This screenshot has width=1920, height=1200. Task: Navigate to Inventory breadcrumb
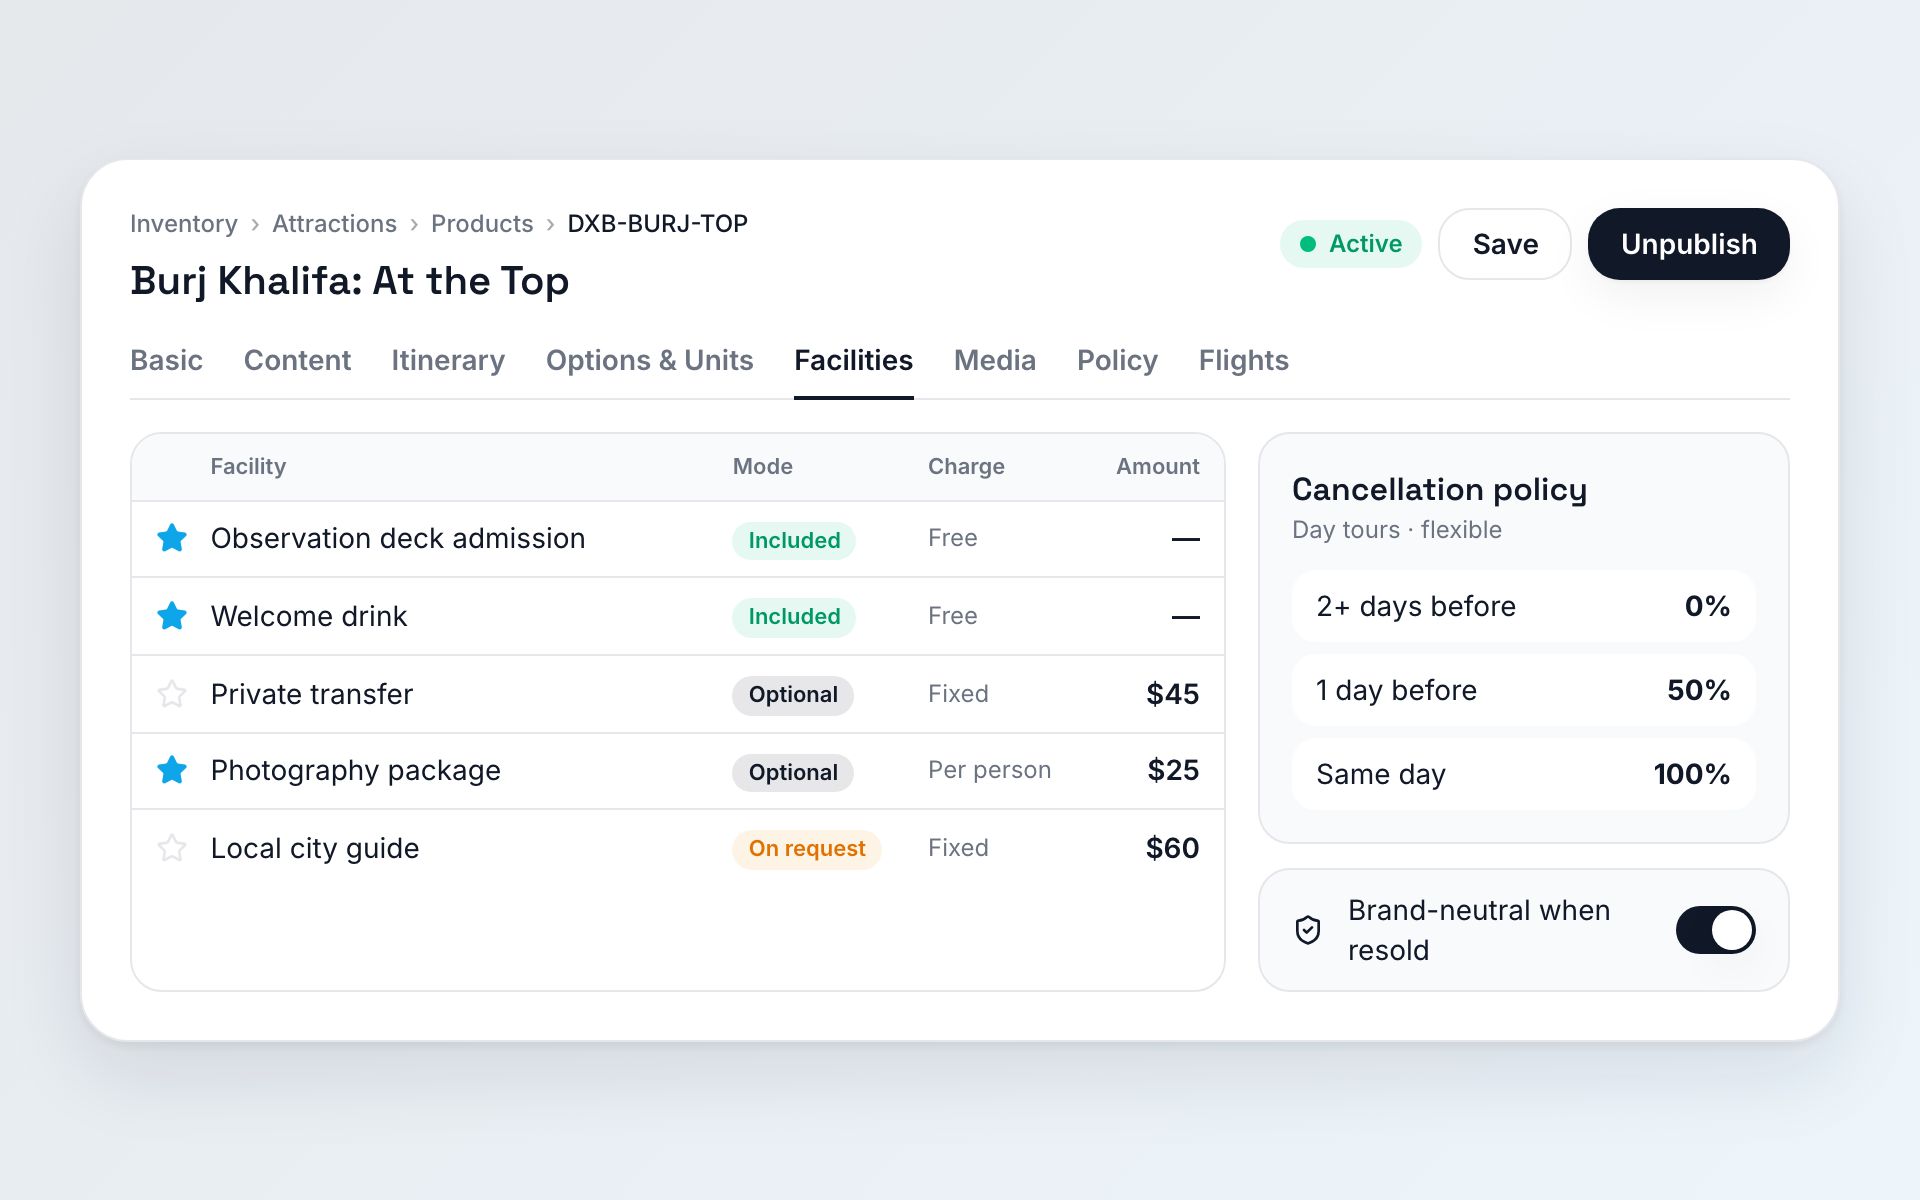pos(184,224)
